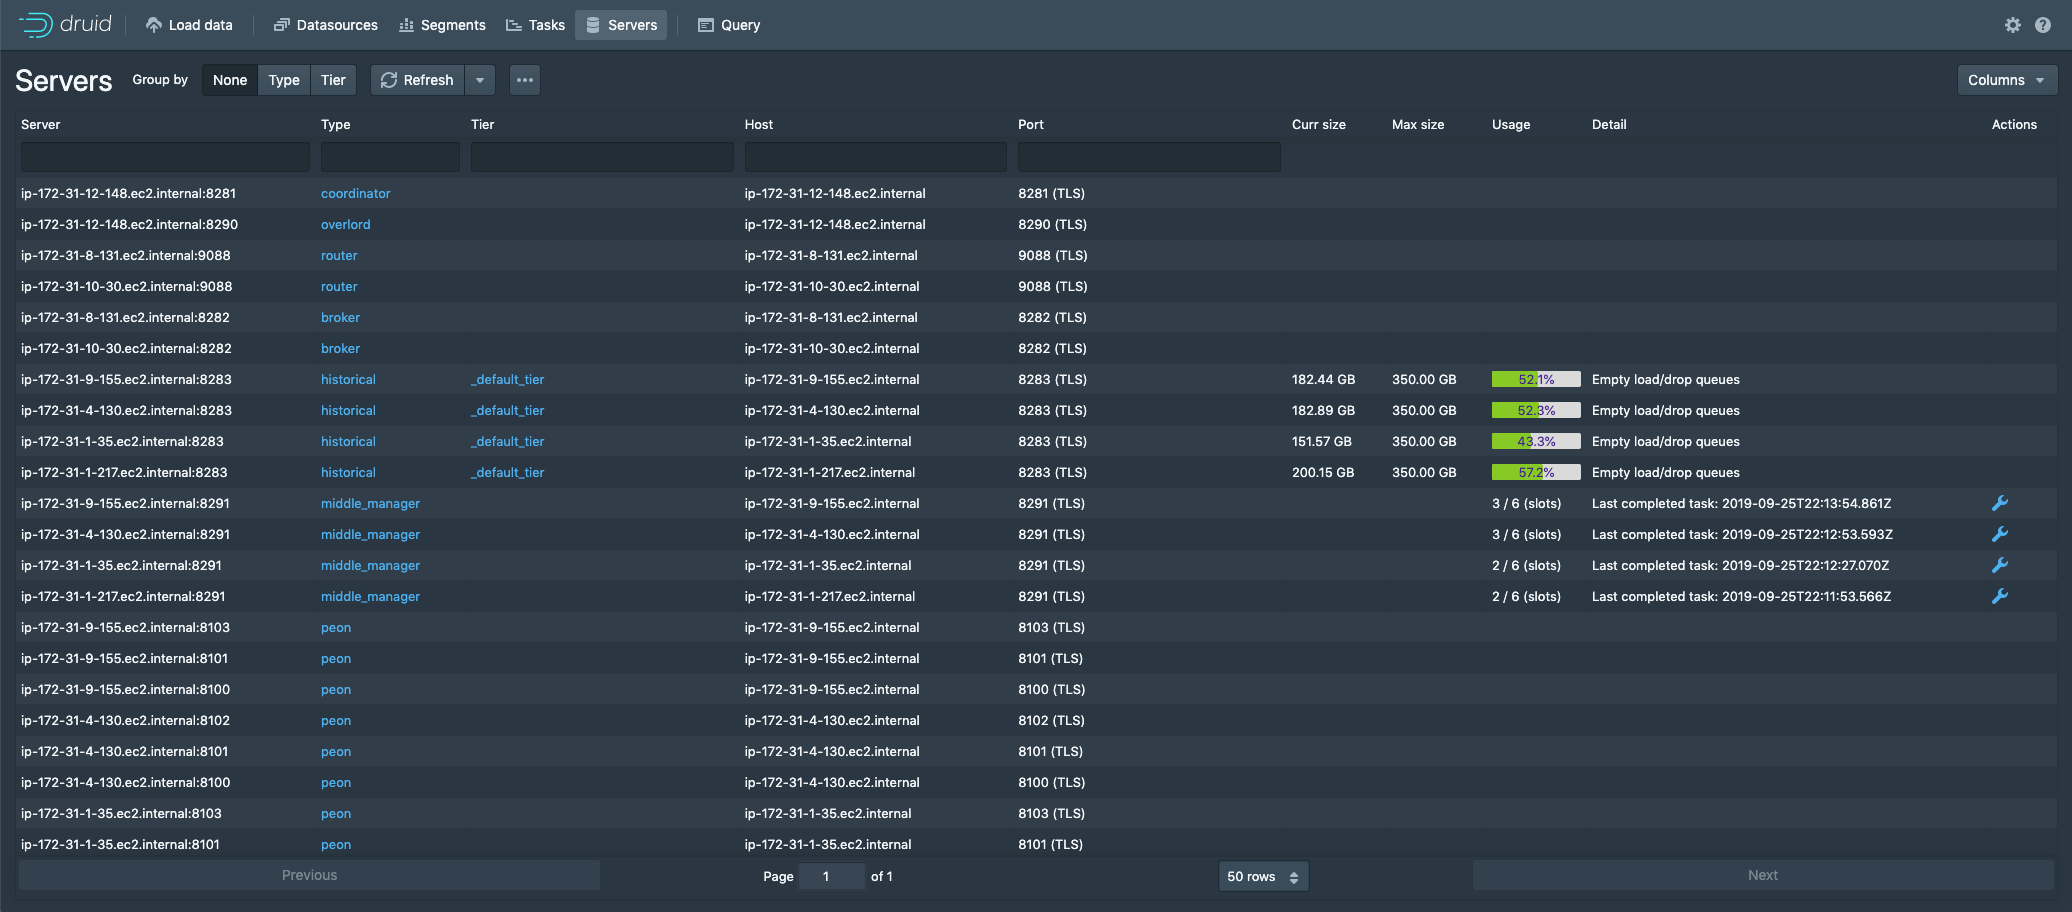This screenshot has height=912, width=2072.
Task: Click the Type column filter field
Action: 390,157
